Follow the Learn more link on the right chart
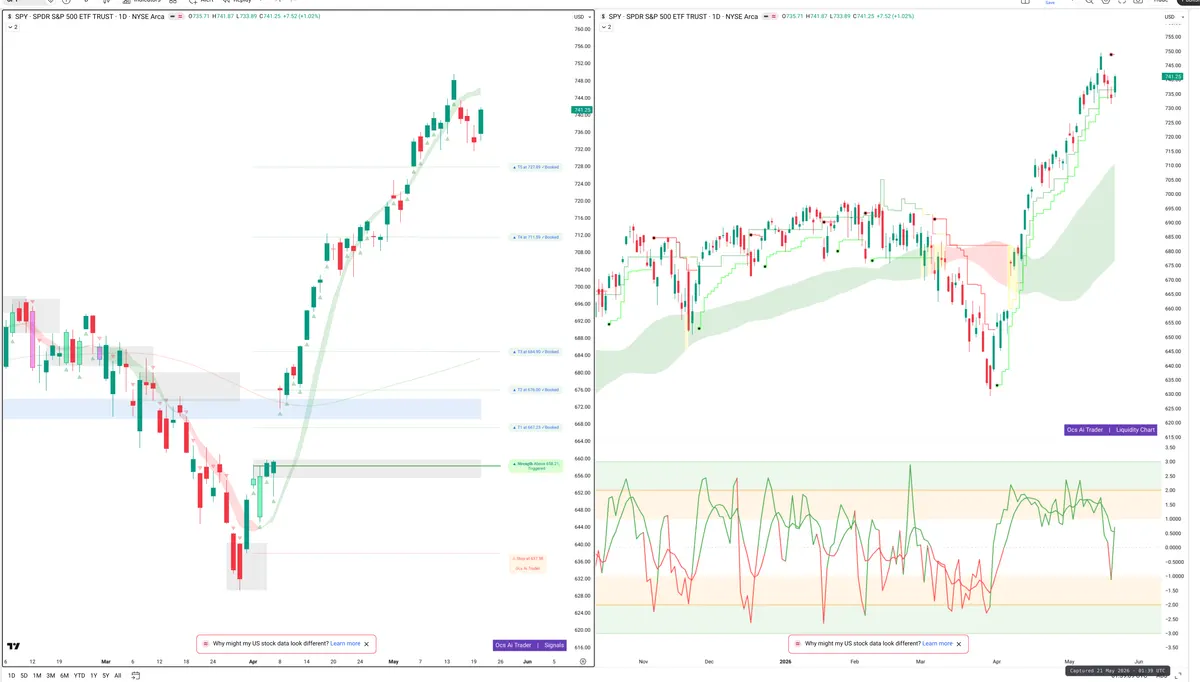 tap(937, 644)
